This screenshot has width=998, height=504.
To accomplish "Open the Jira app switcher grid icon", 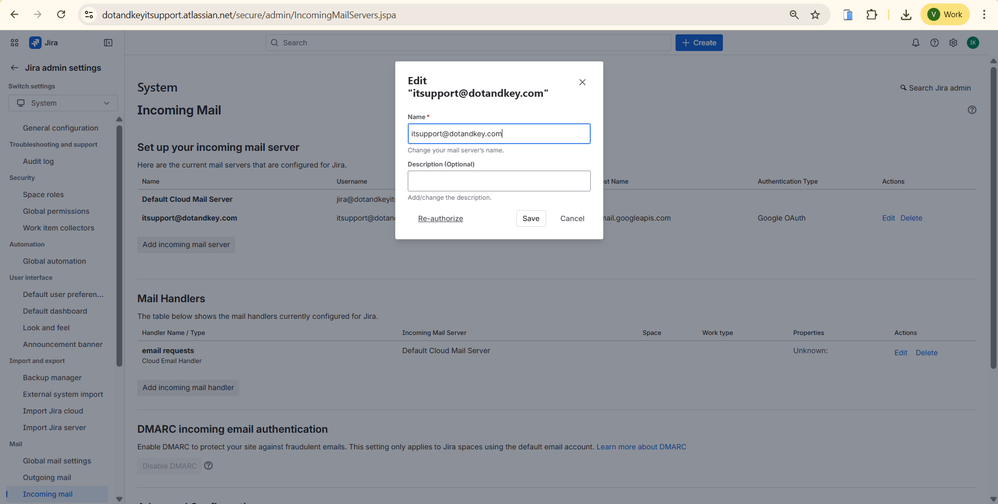I will tap(15, 43).
